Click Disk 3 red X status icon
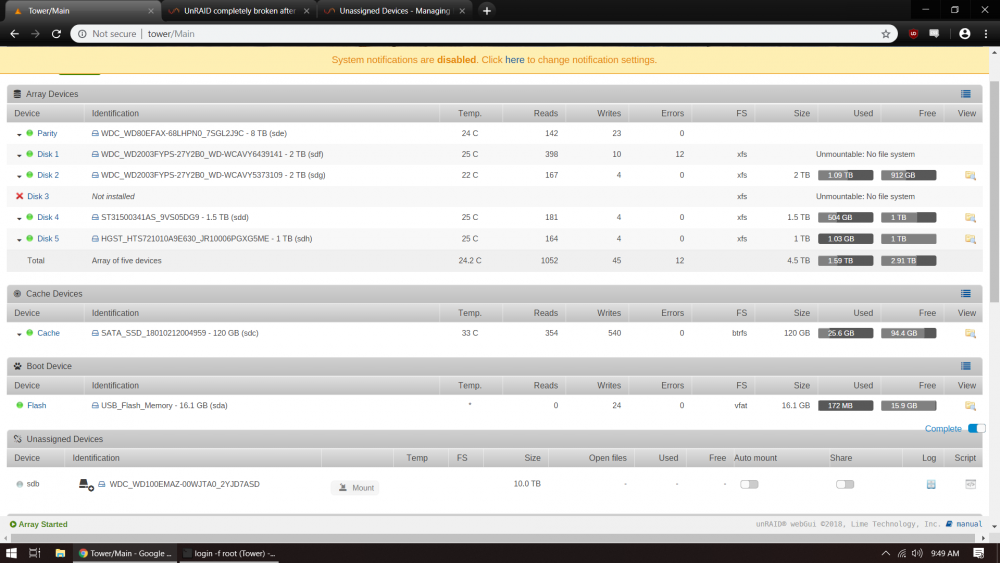Image resolution: width=1000 pixels, height=563 pixels. (x=19, y=196)
